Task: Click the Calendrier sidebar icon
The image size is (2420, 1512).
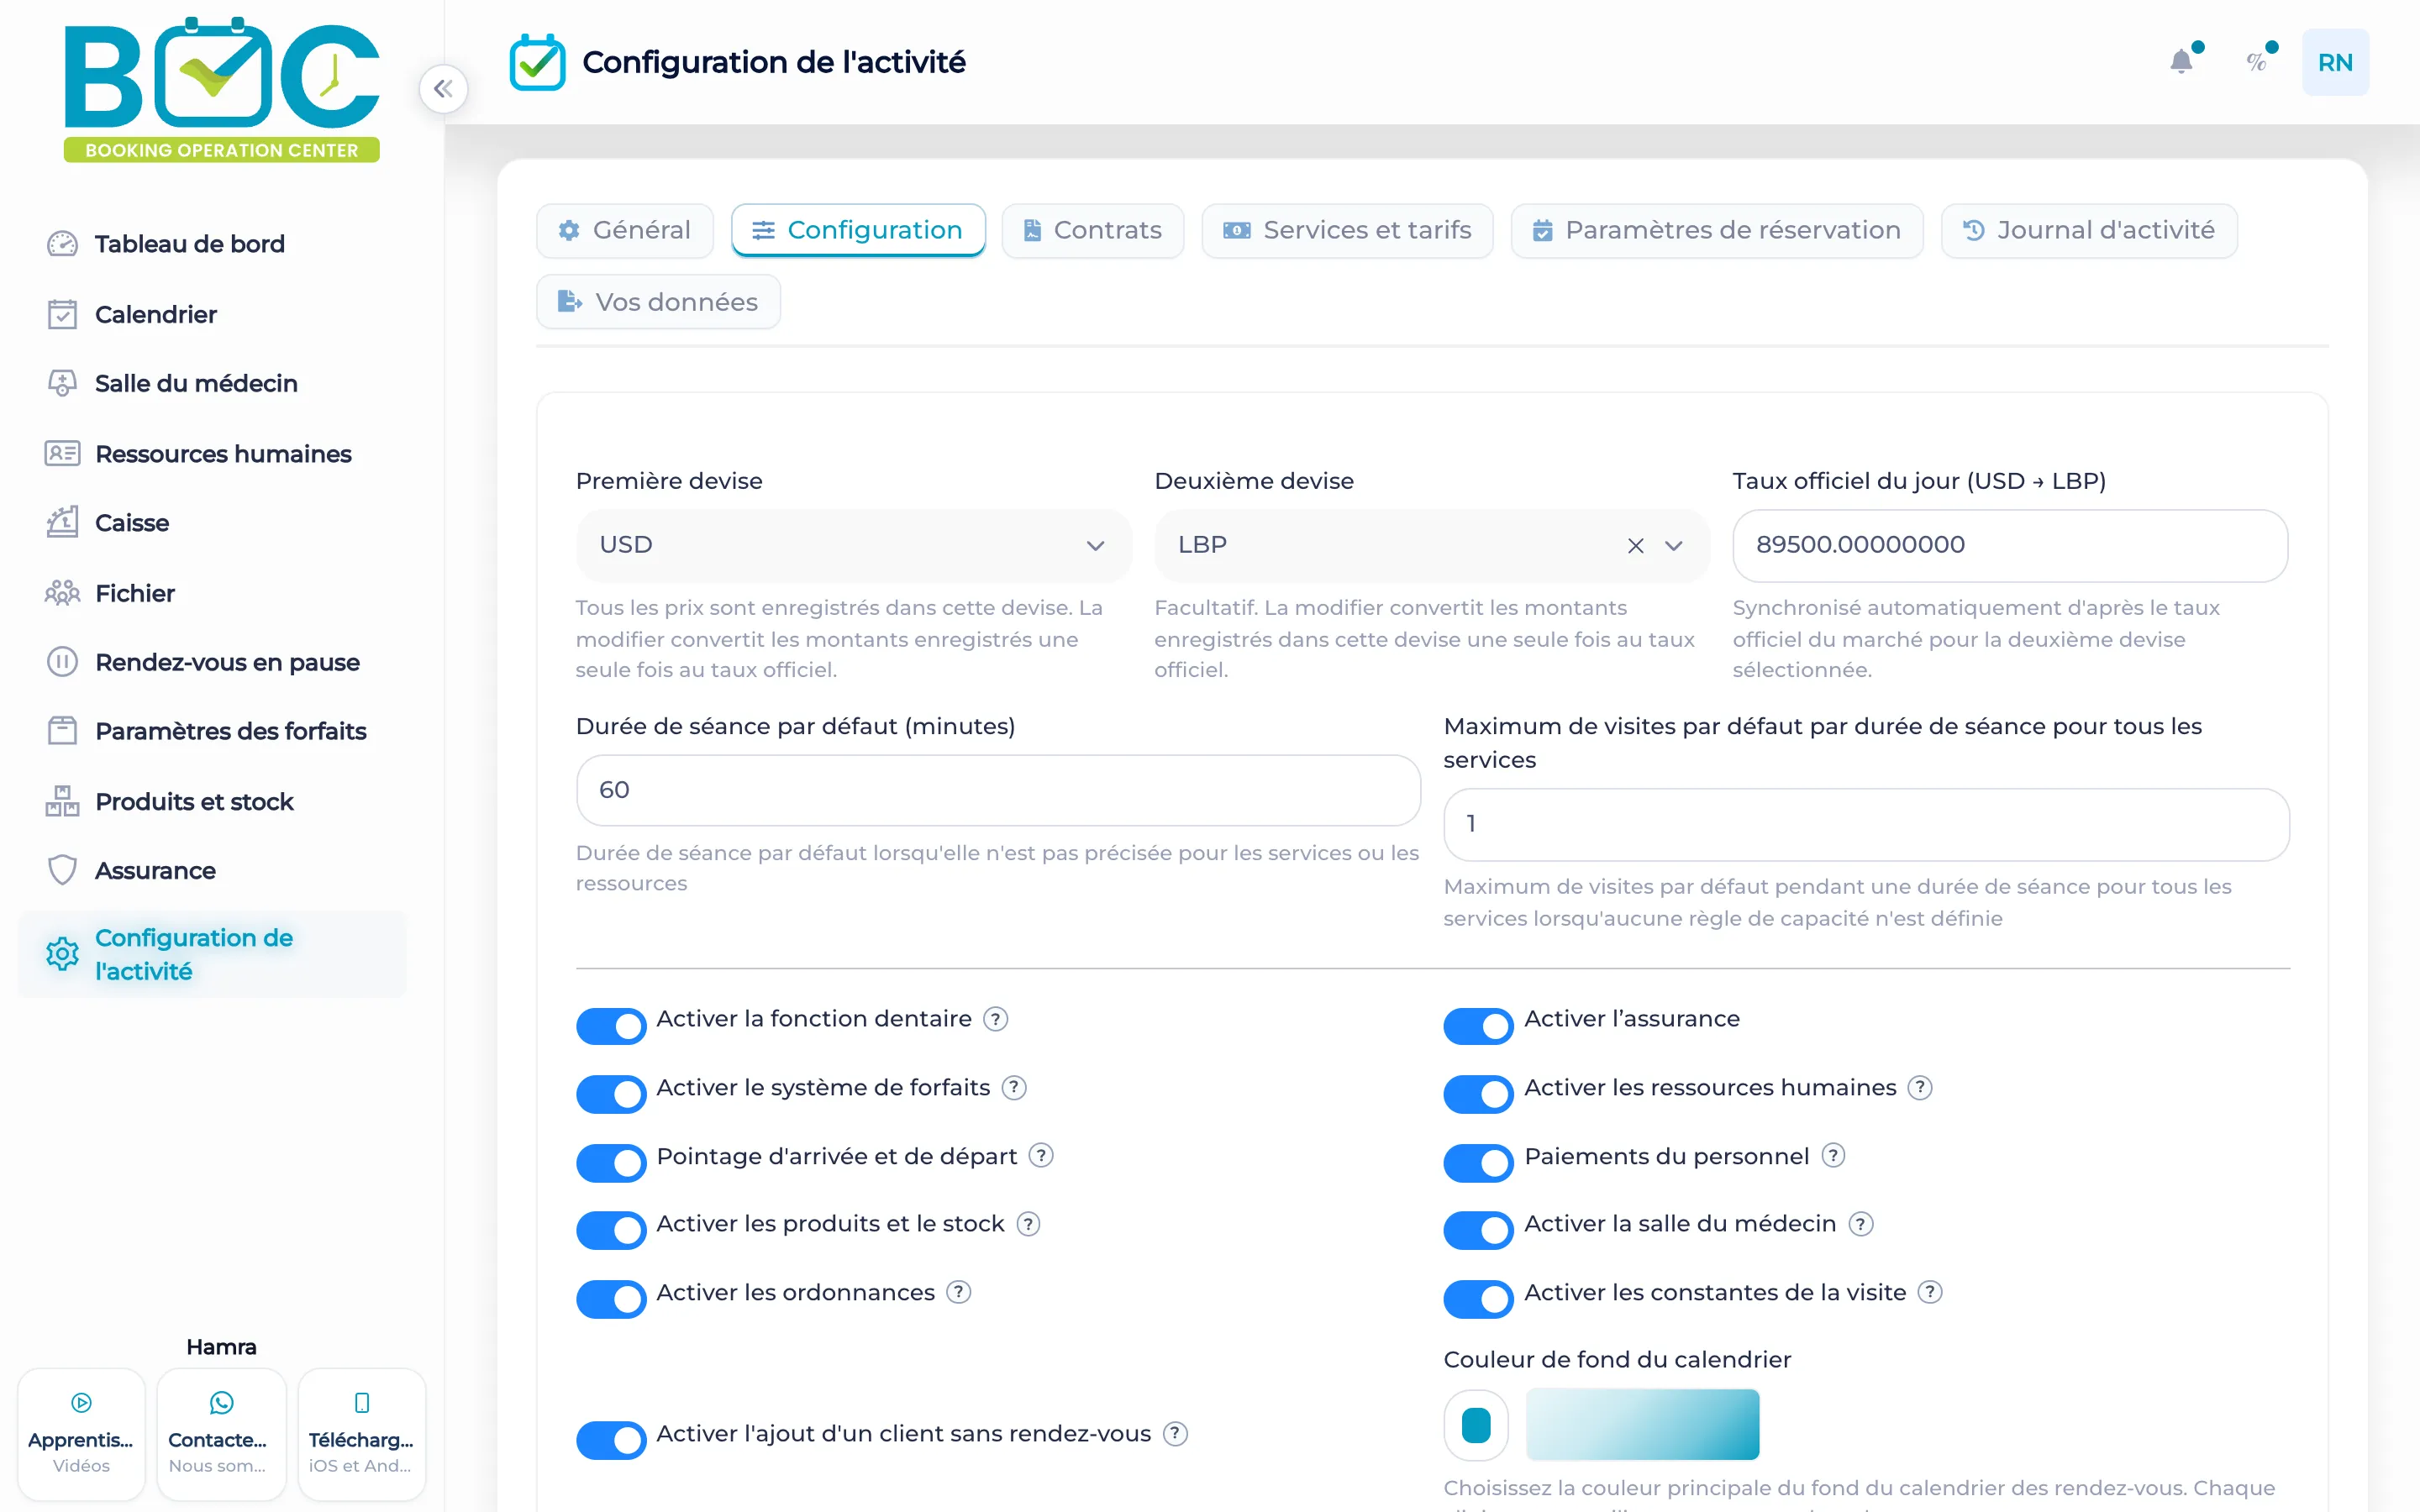Action: pos(62,314)
